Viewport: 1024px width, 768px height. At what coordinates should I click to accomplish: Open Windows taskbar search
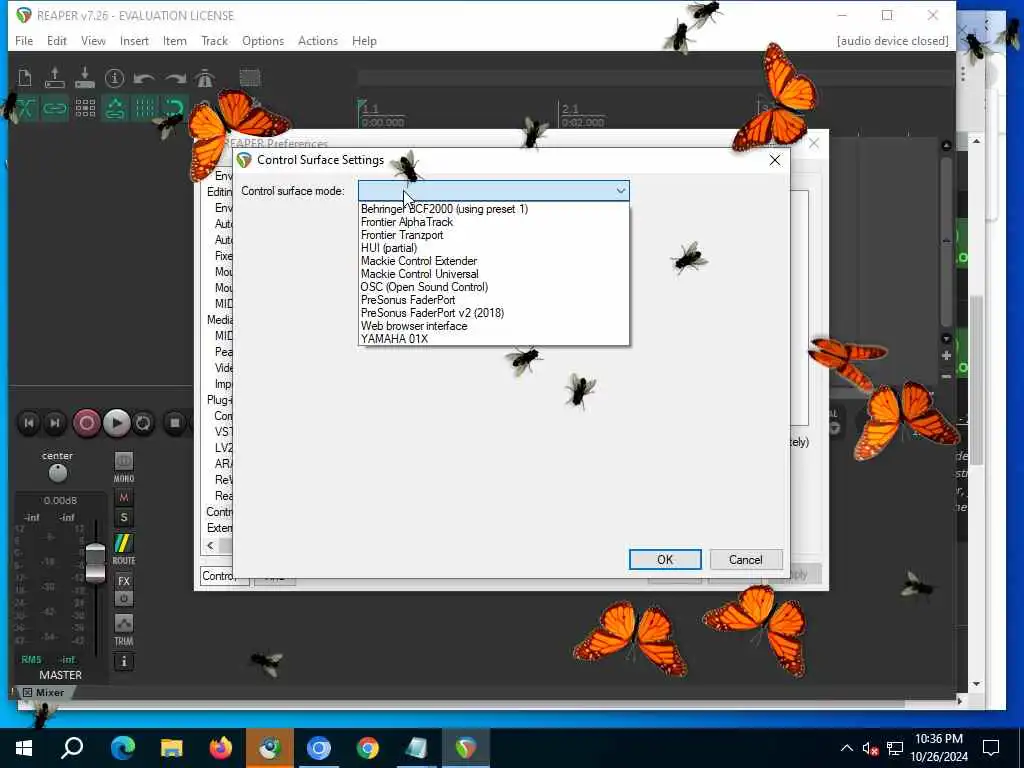72,748
